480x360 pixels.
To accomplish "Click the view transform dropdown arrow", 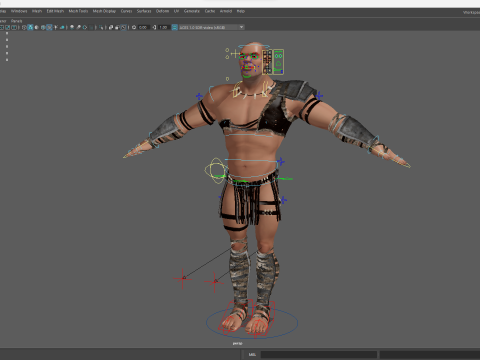I will pyautogui.click(x=241, y=27).
